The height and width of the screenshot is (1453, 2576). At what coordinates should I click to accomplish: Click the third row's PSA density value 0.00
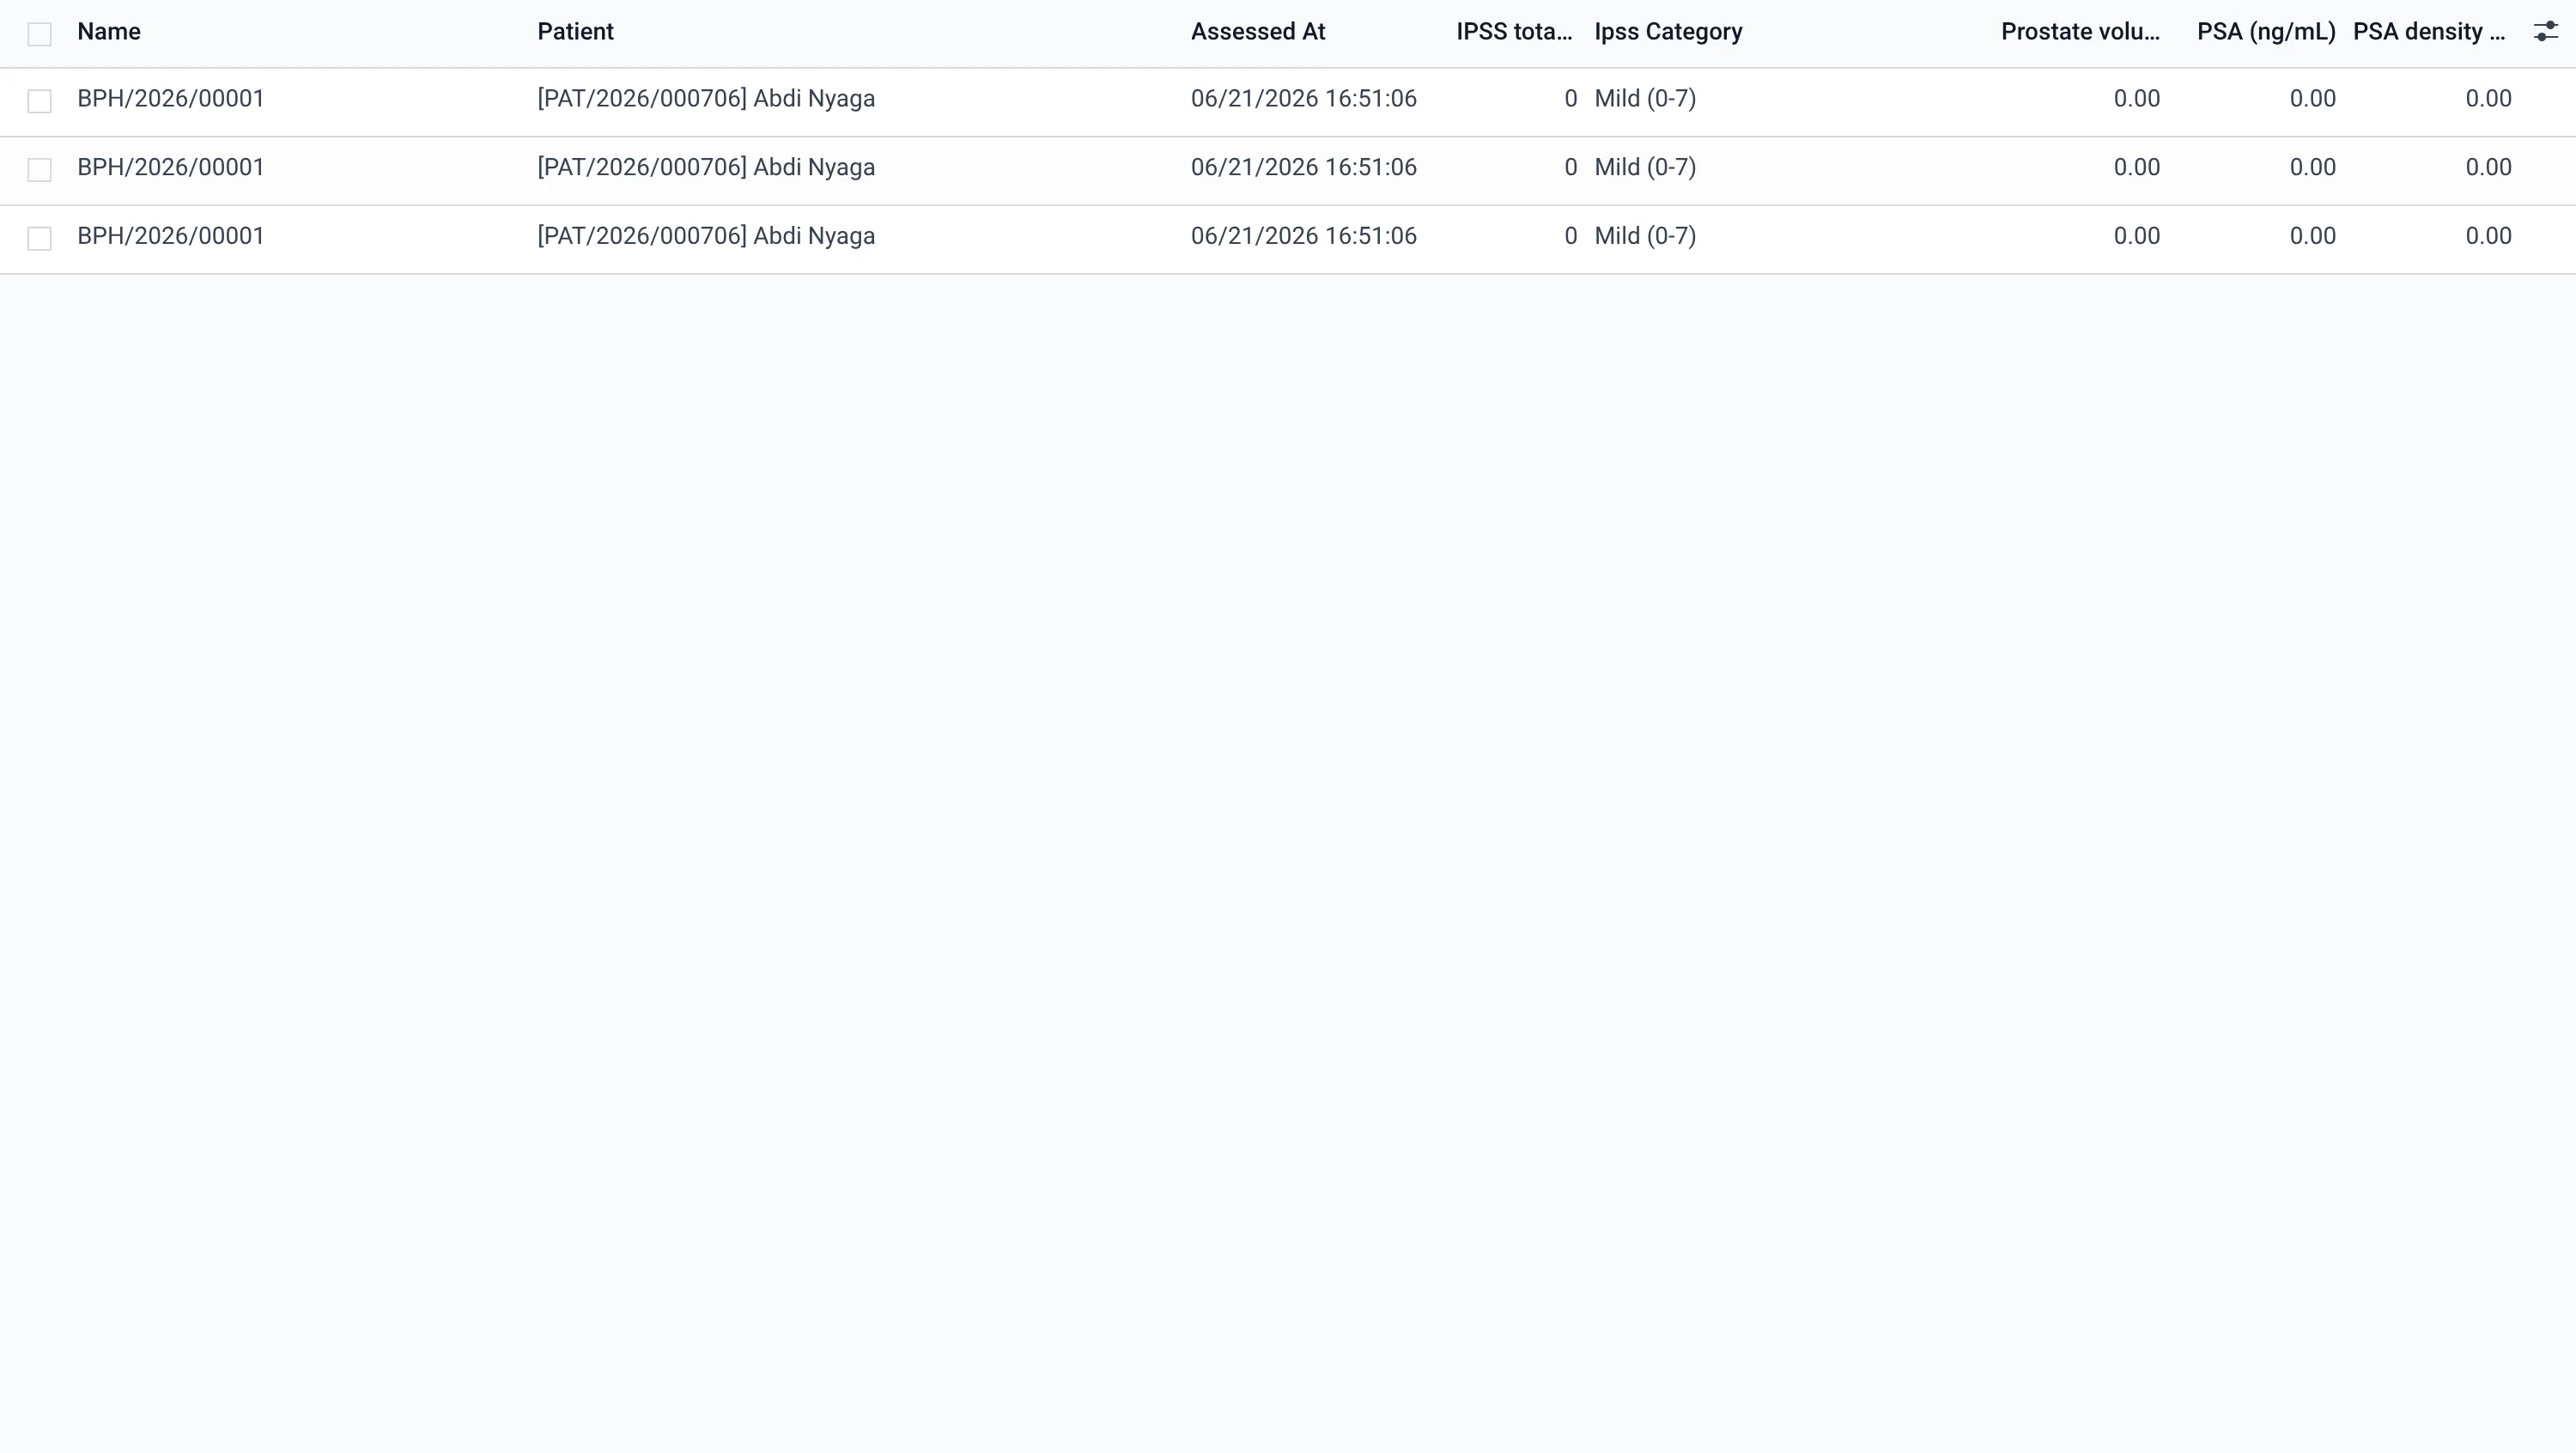pos(2488,236)
